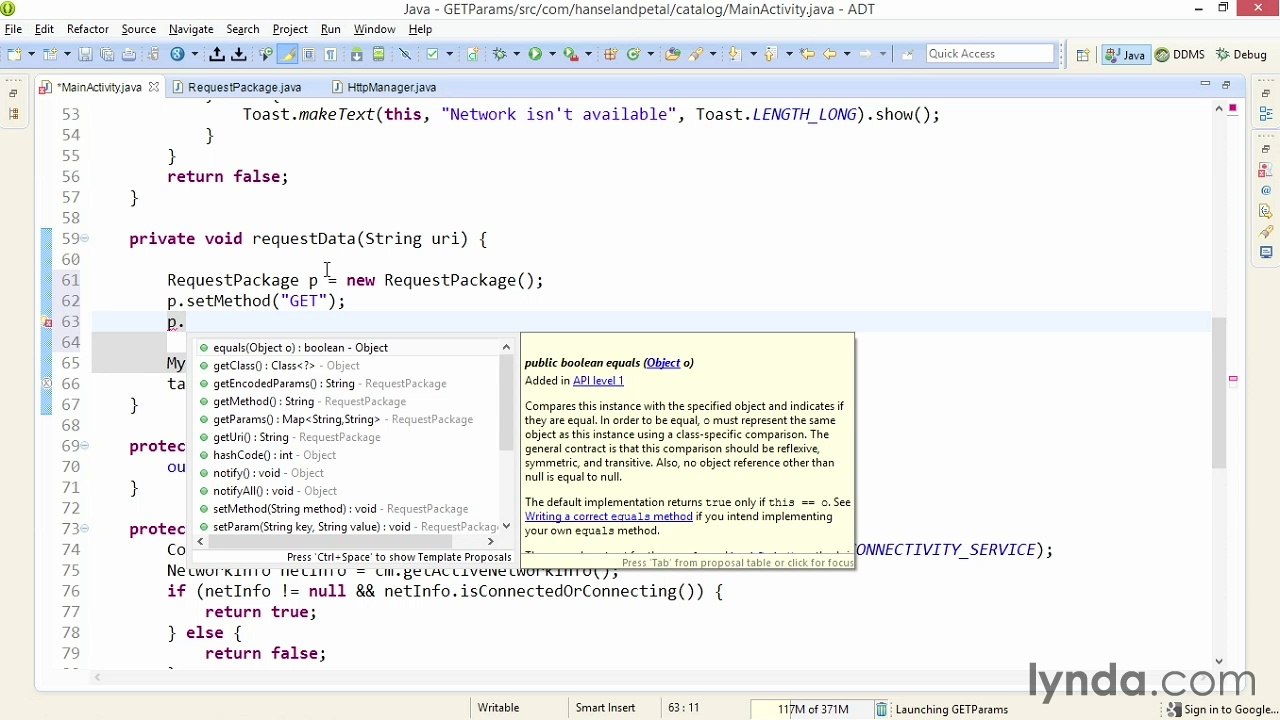Image resolution: width=1280 pixels, height=720 pixels.
Task: Click the Back navigation arrow in toolbar
Action: click(x=829, y=54)
